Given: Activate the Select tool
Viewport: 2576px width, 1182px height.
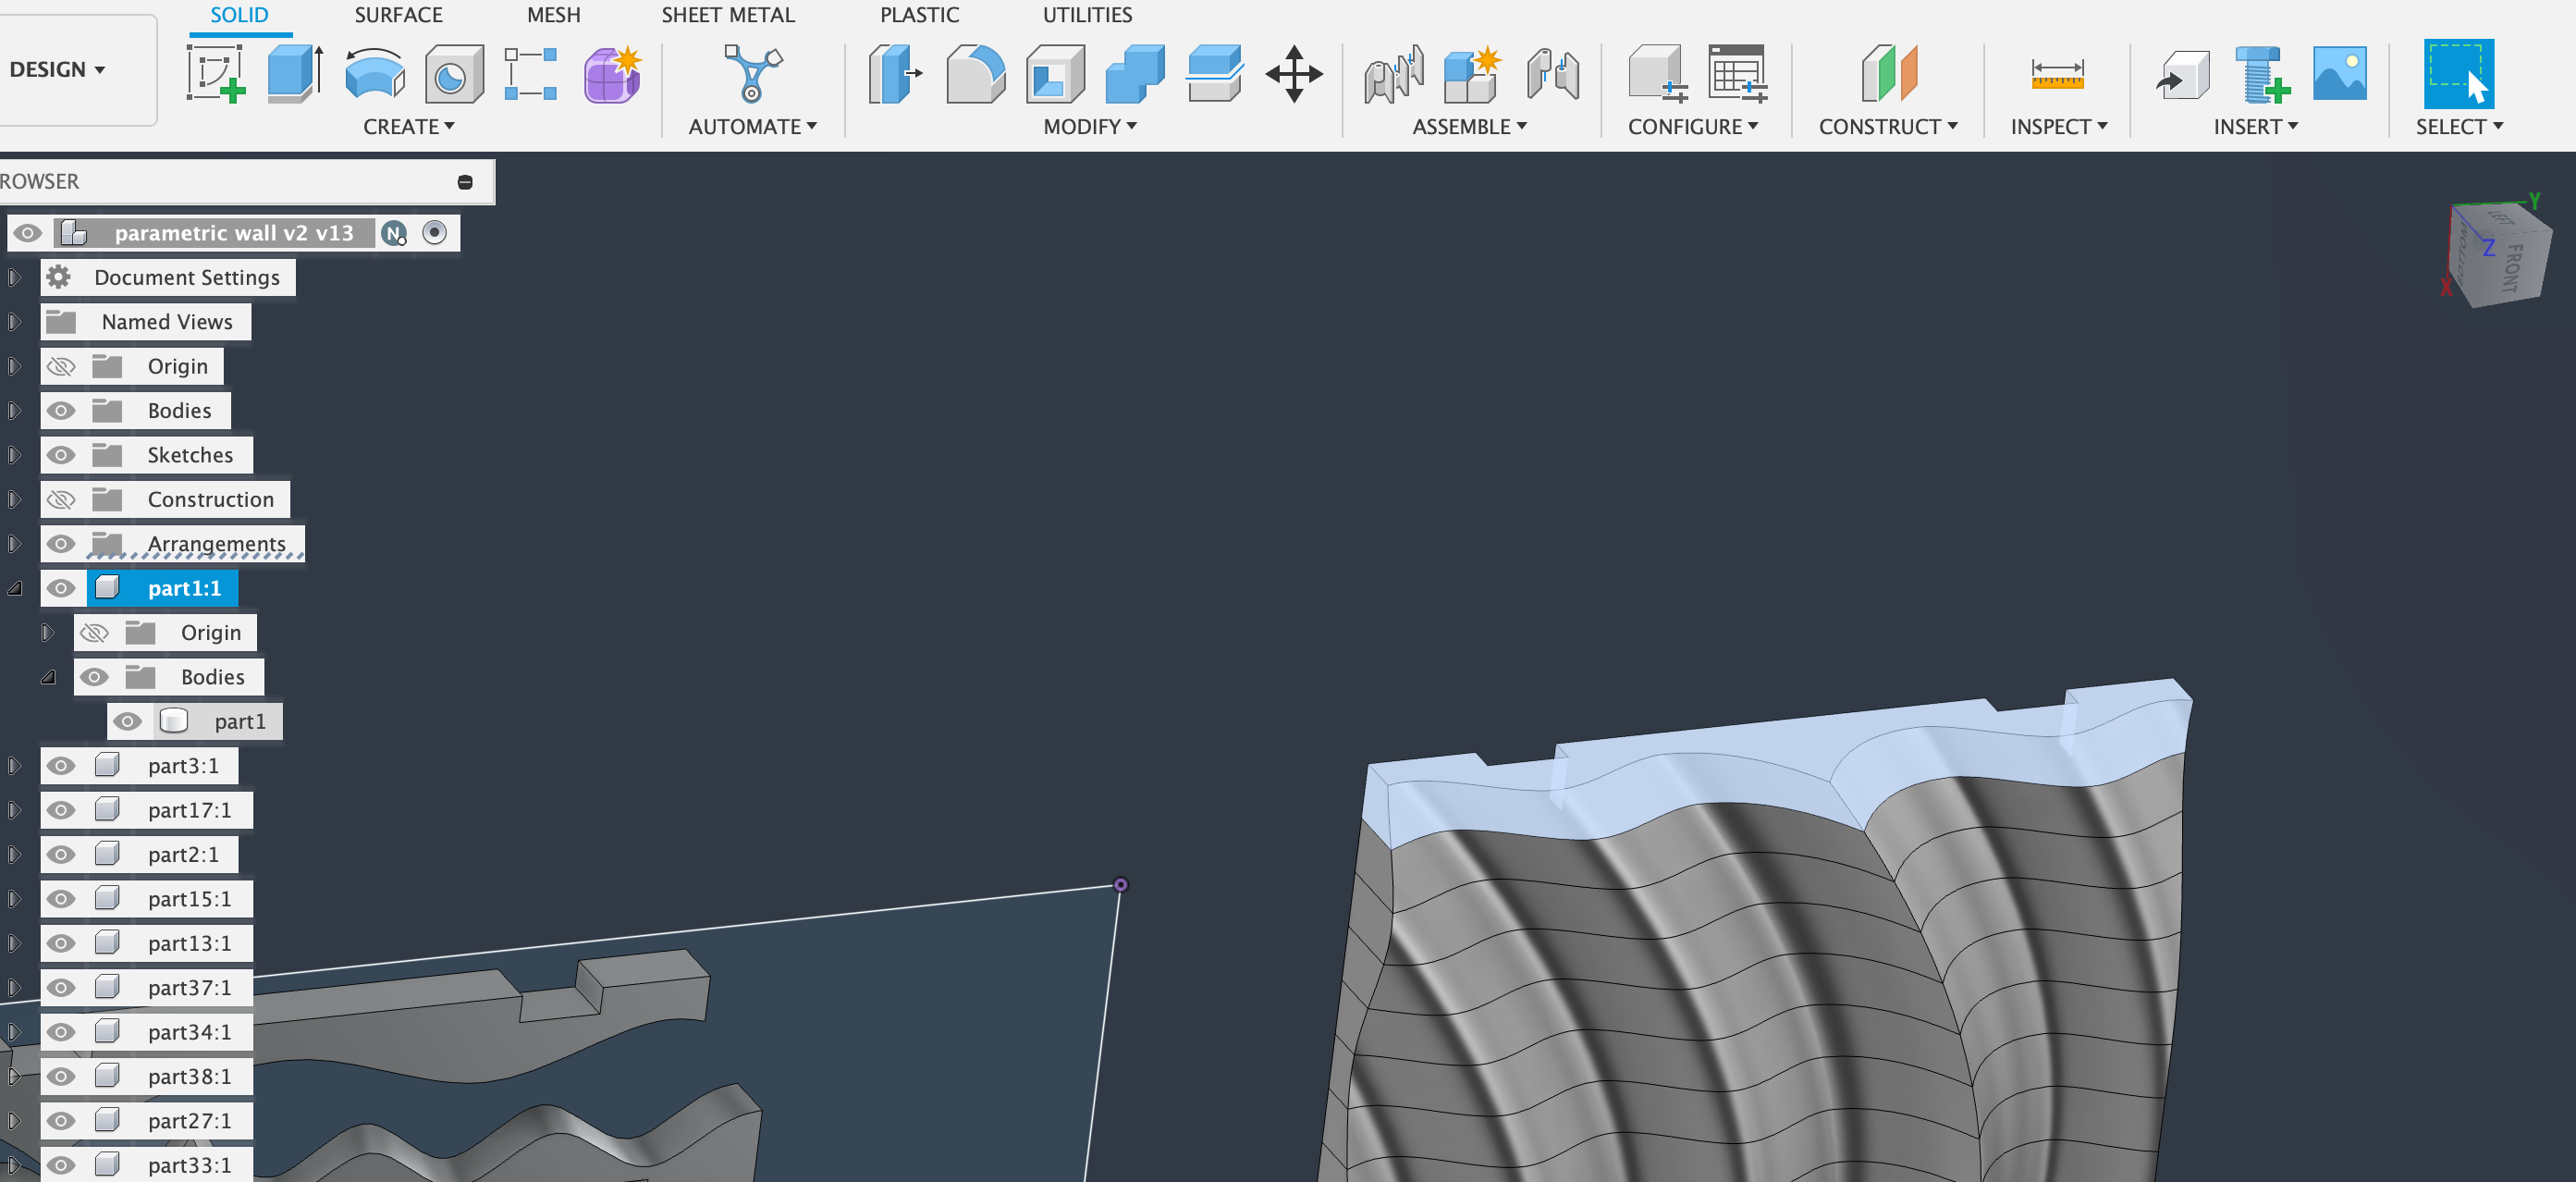Looking at the screenshot, I should pos(2459,73).
